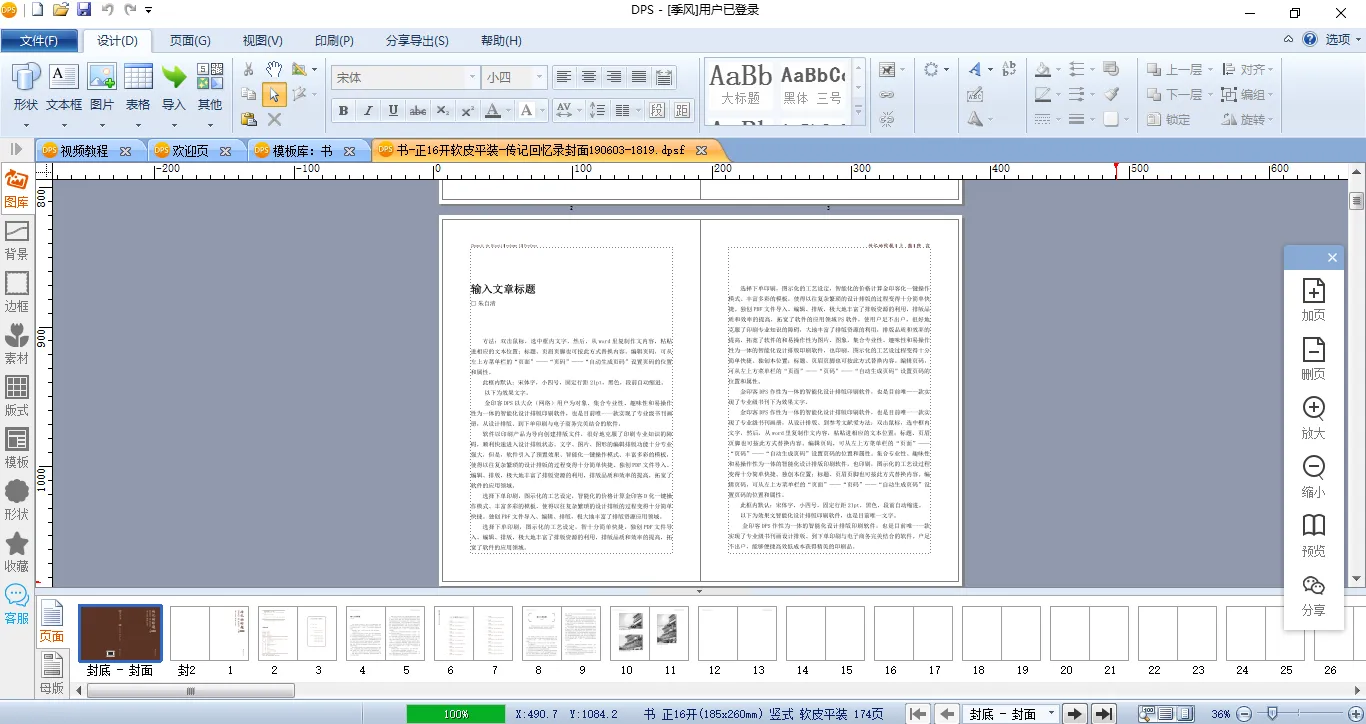
Task: Open the 图库 gallery sidebar panel
Action: click(x=16, y=188)
